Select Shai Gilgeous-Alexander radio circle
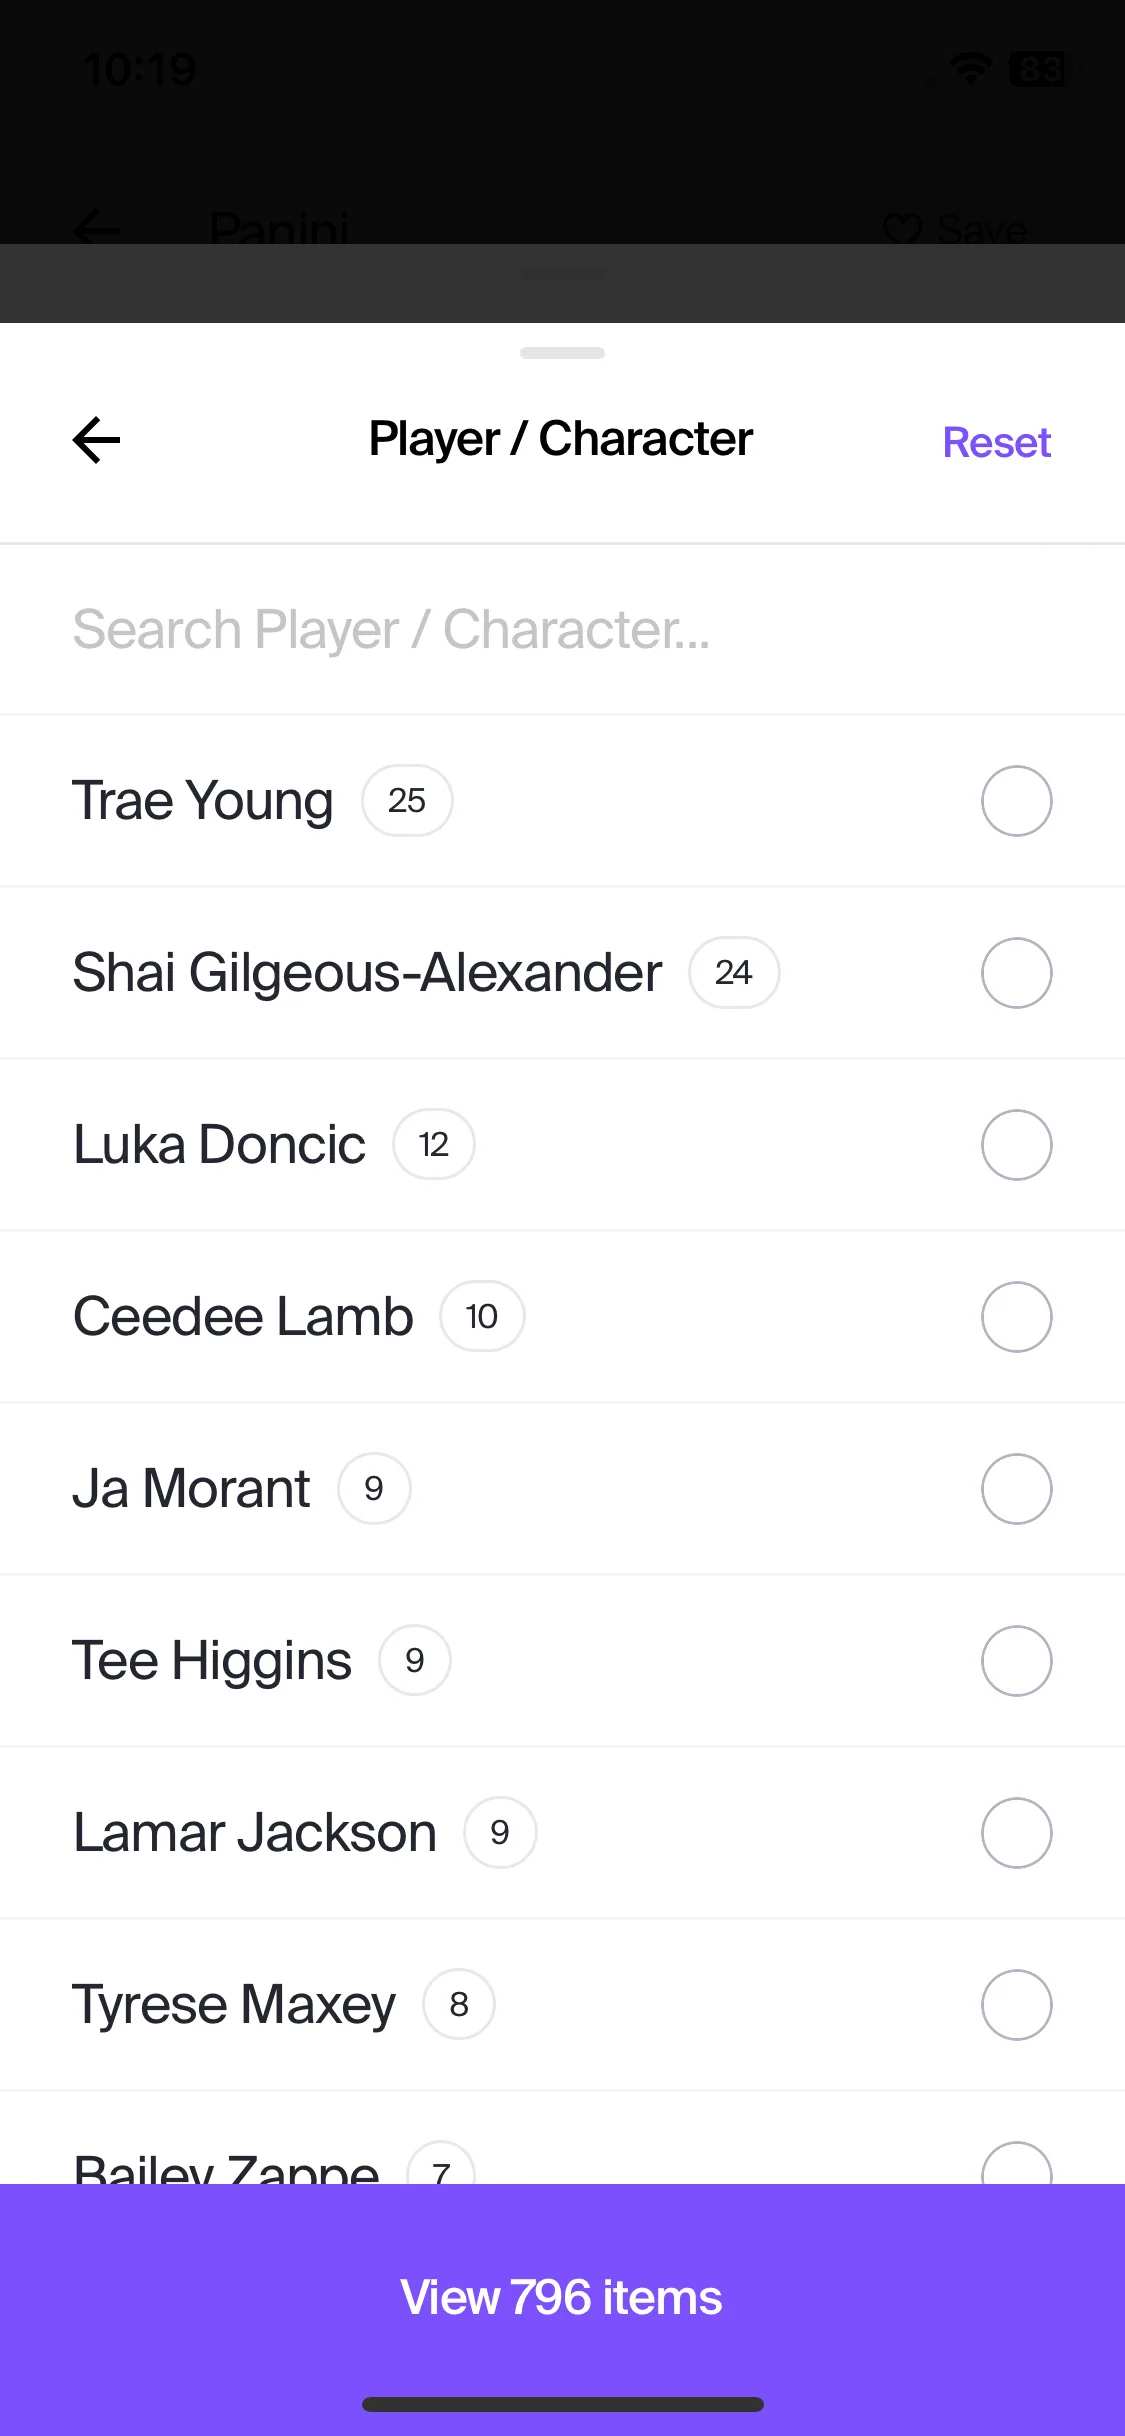1125x2436 pixels. click(x=1016, y=973)
